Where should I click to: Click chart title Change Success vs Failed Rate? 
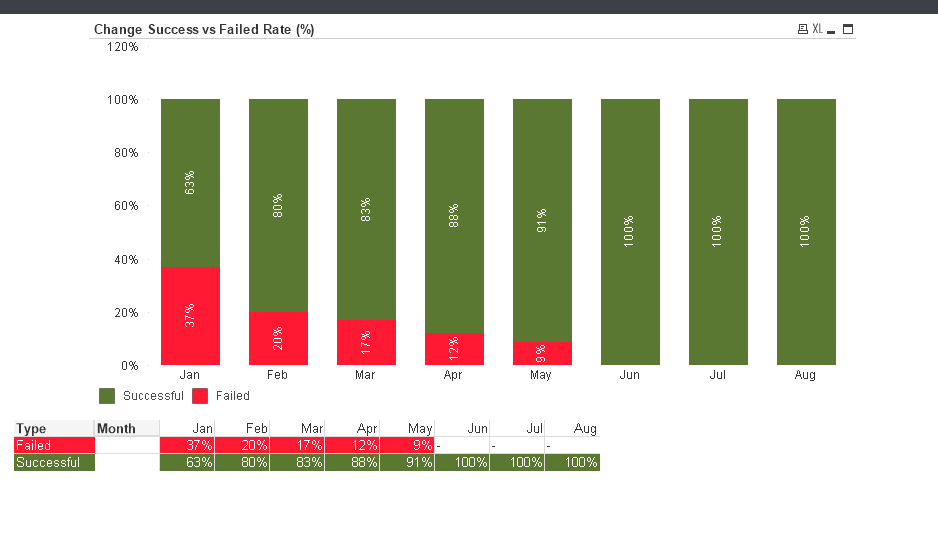204,29
